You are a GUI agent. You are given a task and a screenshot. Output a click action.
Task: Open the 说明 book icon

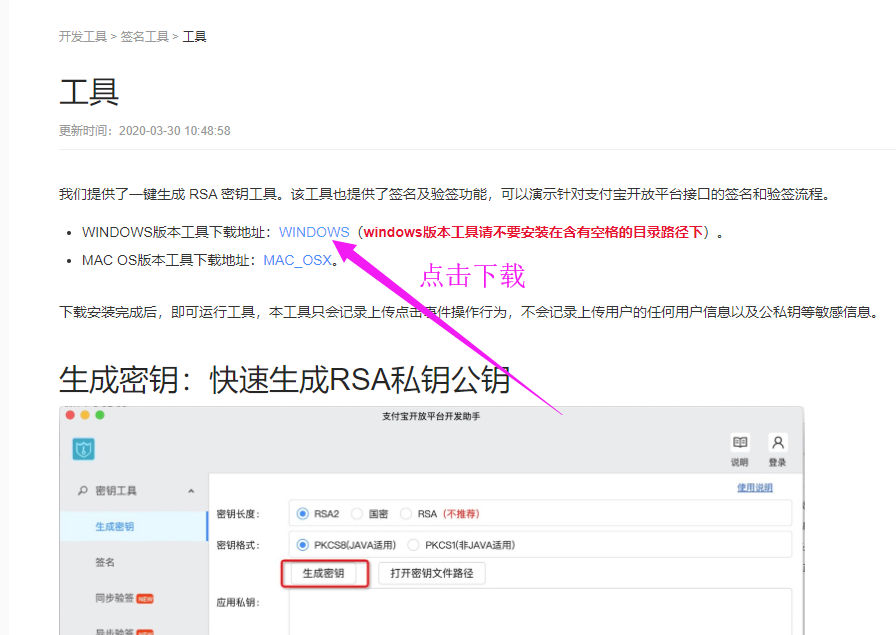pyautogui.click(x=740, y=443)
